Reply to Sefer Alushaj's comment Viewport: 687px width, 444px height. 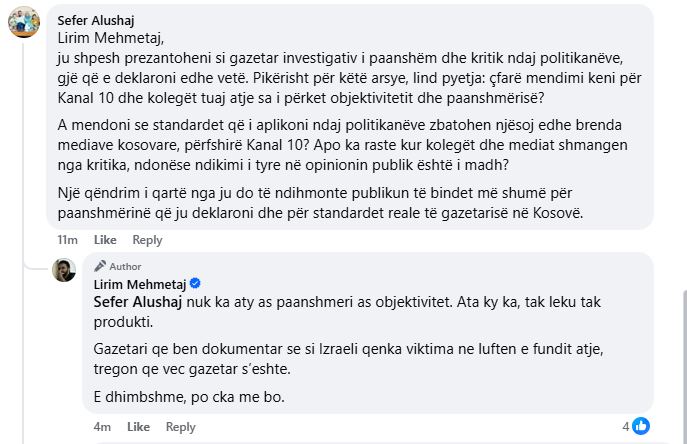(147, 240)
